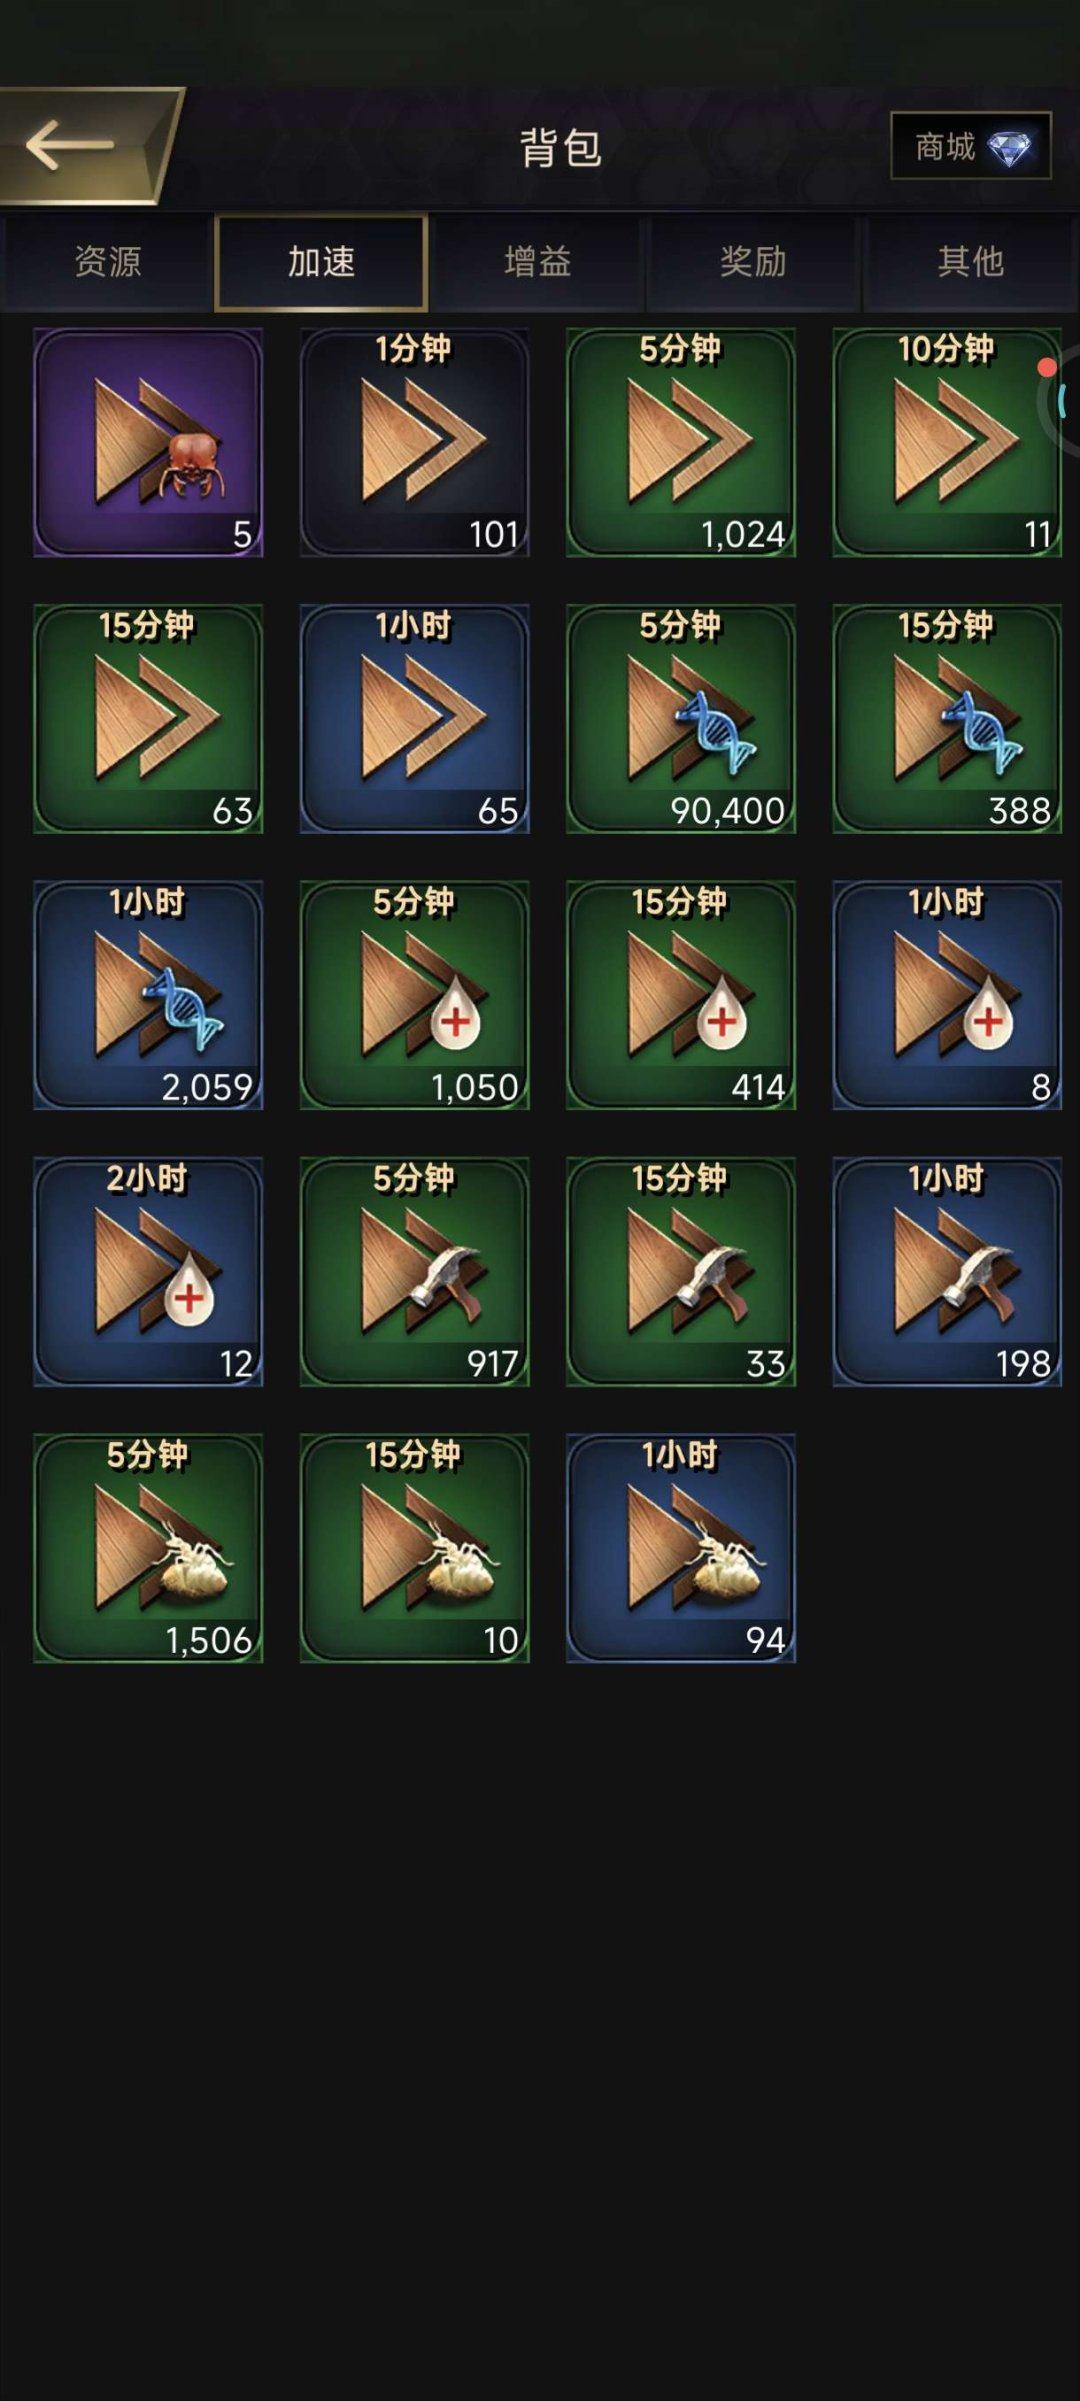Tap 5分钟 hatching speedup showing 1,506
The height and width of the screenshot is (2401, 1080).
click(x=148, y=1548)
